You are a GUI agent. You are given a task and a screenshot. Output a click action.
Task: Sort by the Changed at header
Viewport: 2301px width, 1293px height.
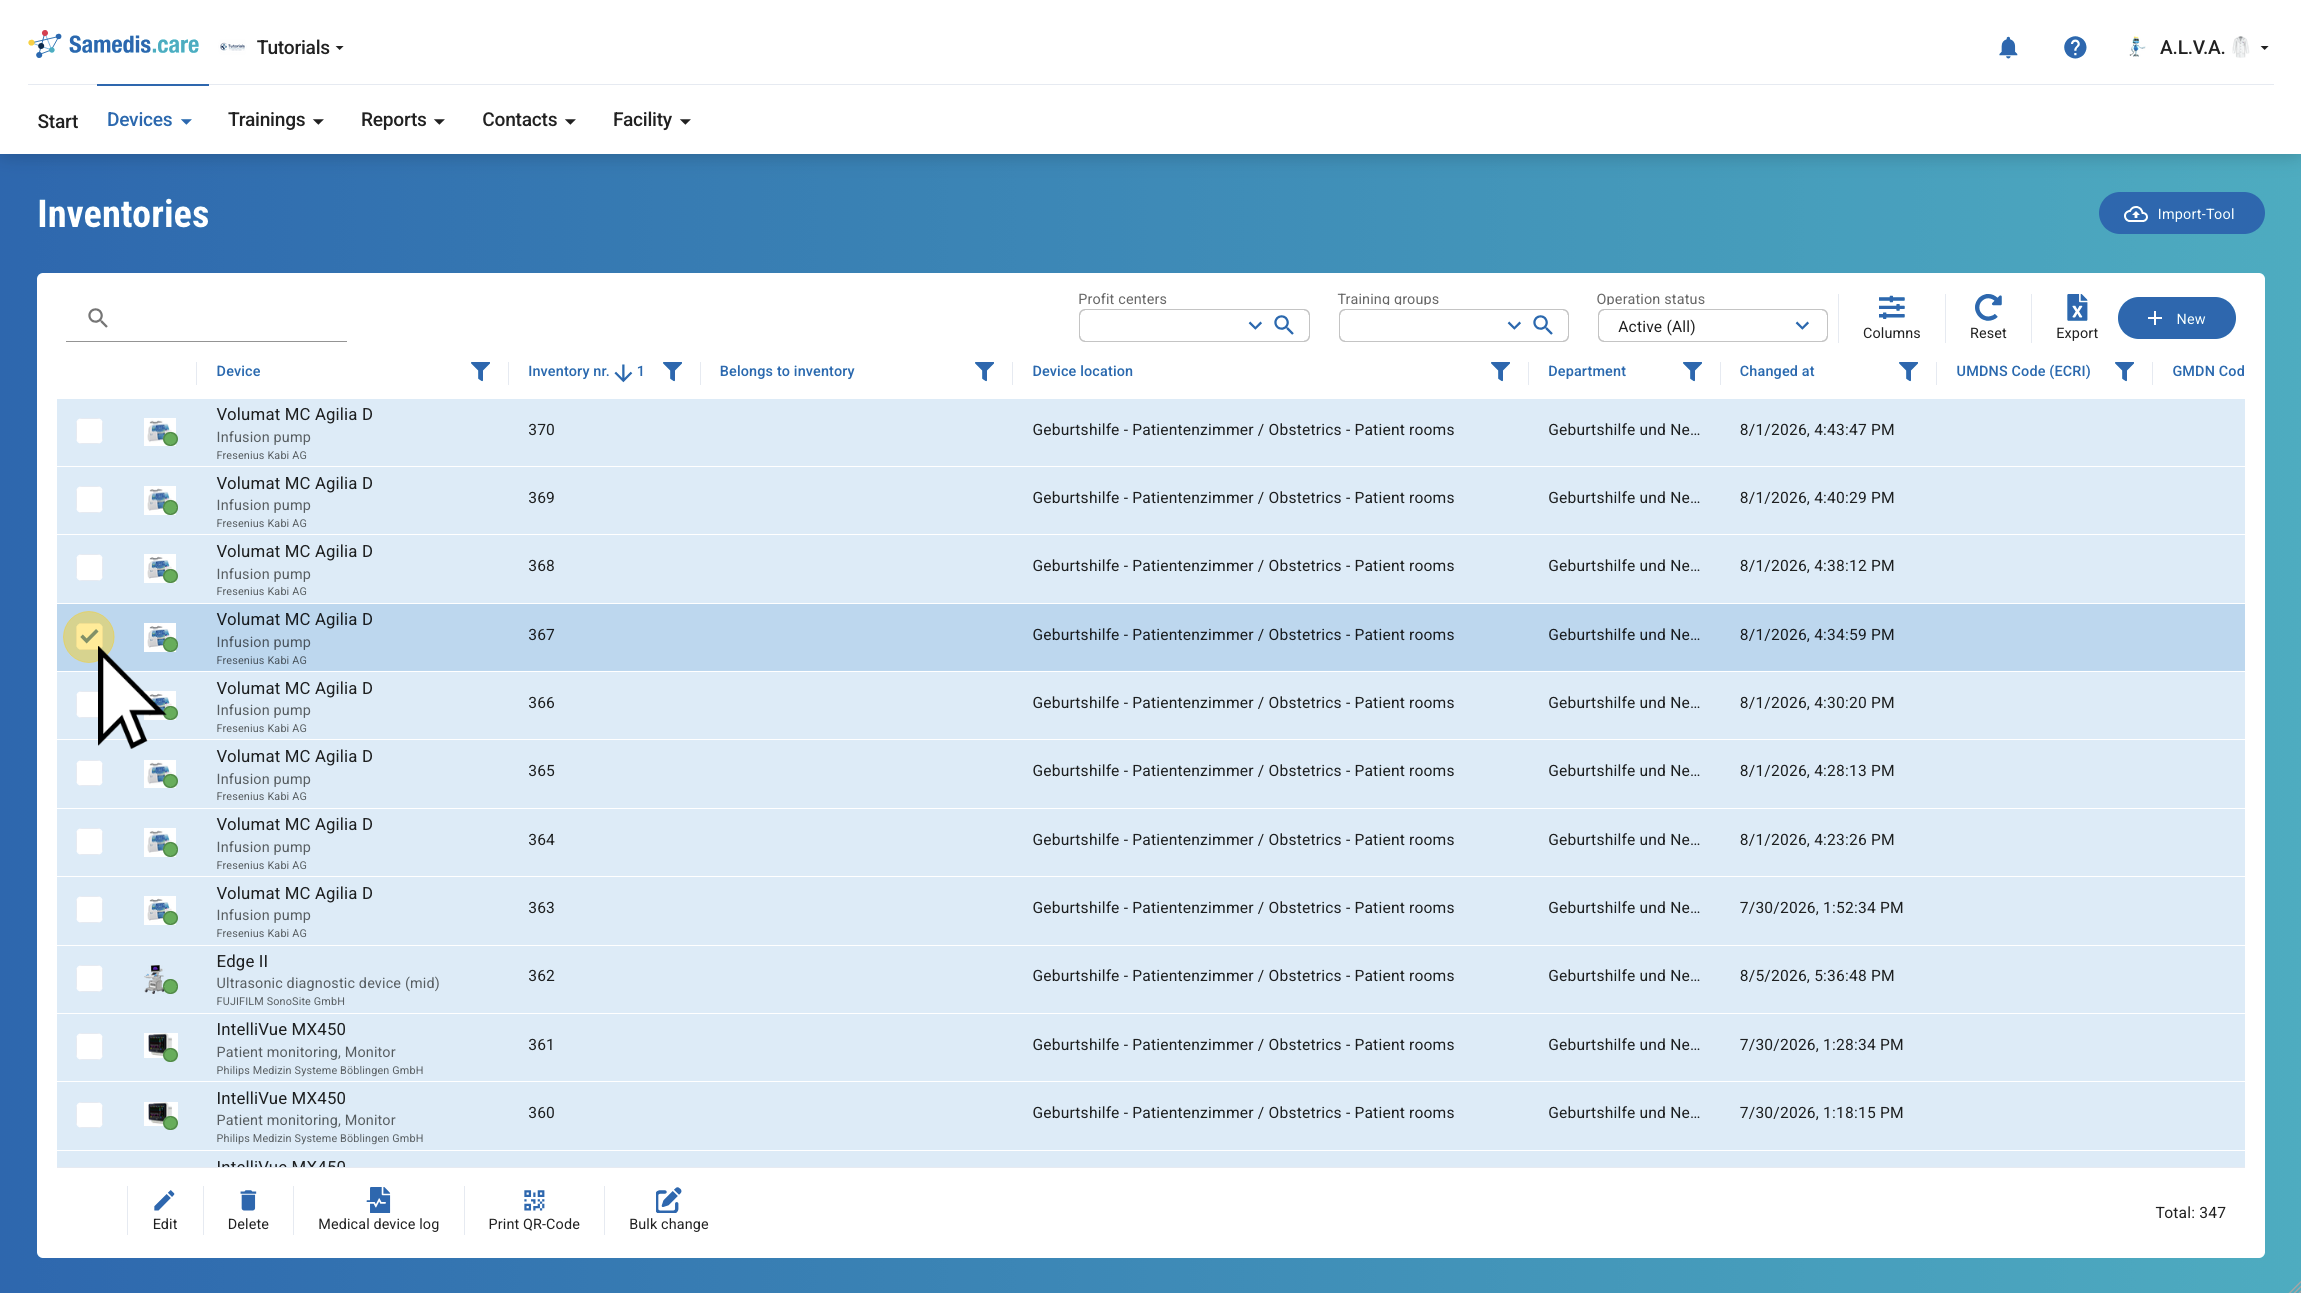coord(1776,371)
